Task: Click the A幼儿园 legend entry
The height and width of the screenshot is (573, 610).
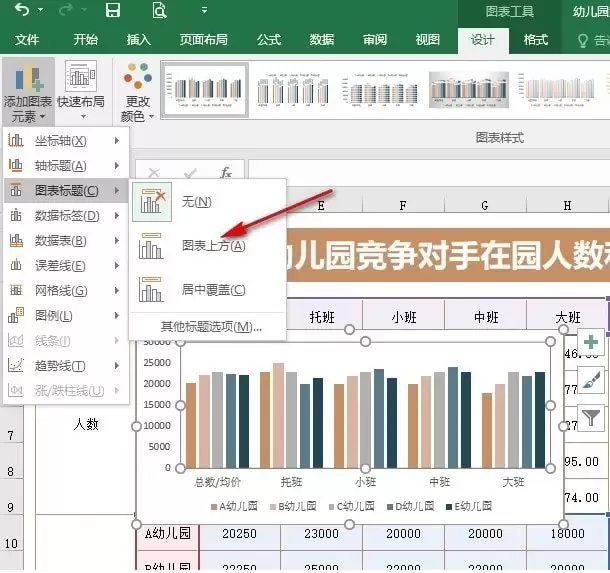Action: (x=234, y=506)
